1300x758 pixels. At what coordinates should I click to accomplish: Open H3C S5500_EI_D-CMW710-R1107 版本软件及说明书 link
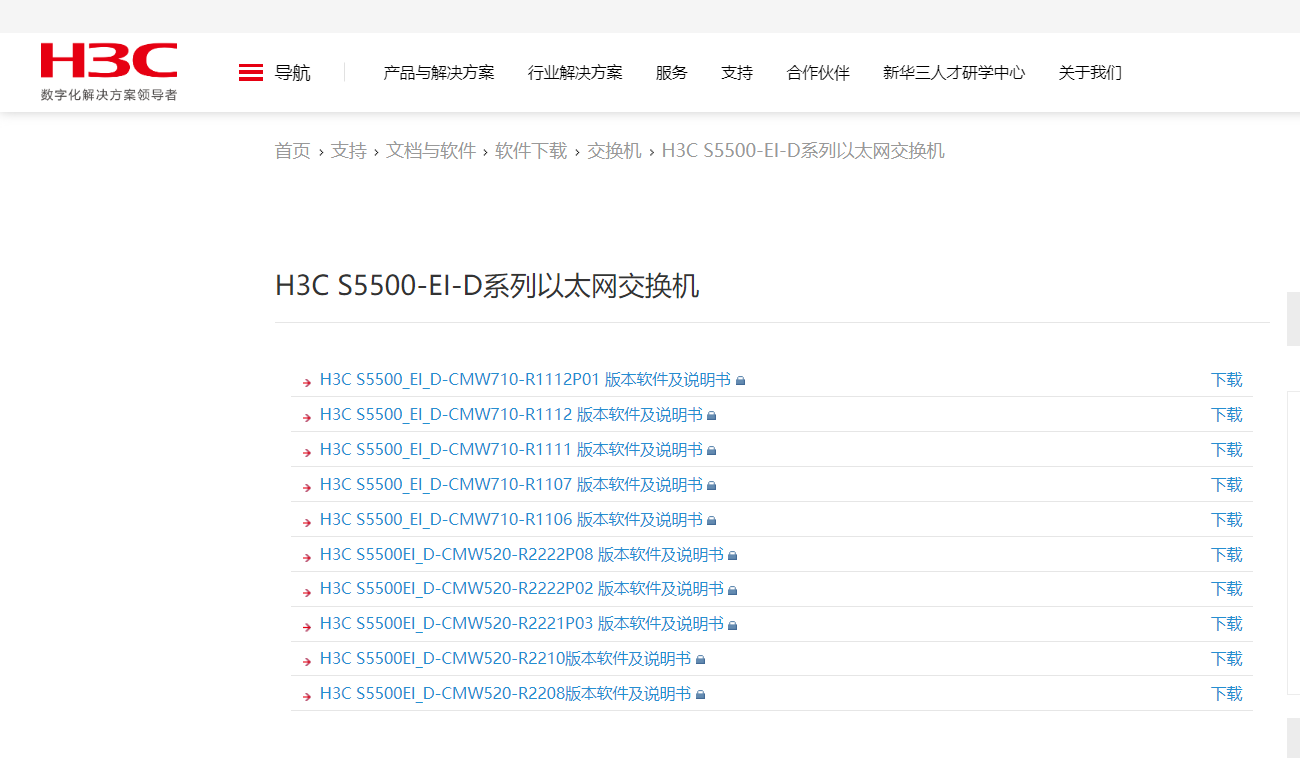click(511, 485)
